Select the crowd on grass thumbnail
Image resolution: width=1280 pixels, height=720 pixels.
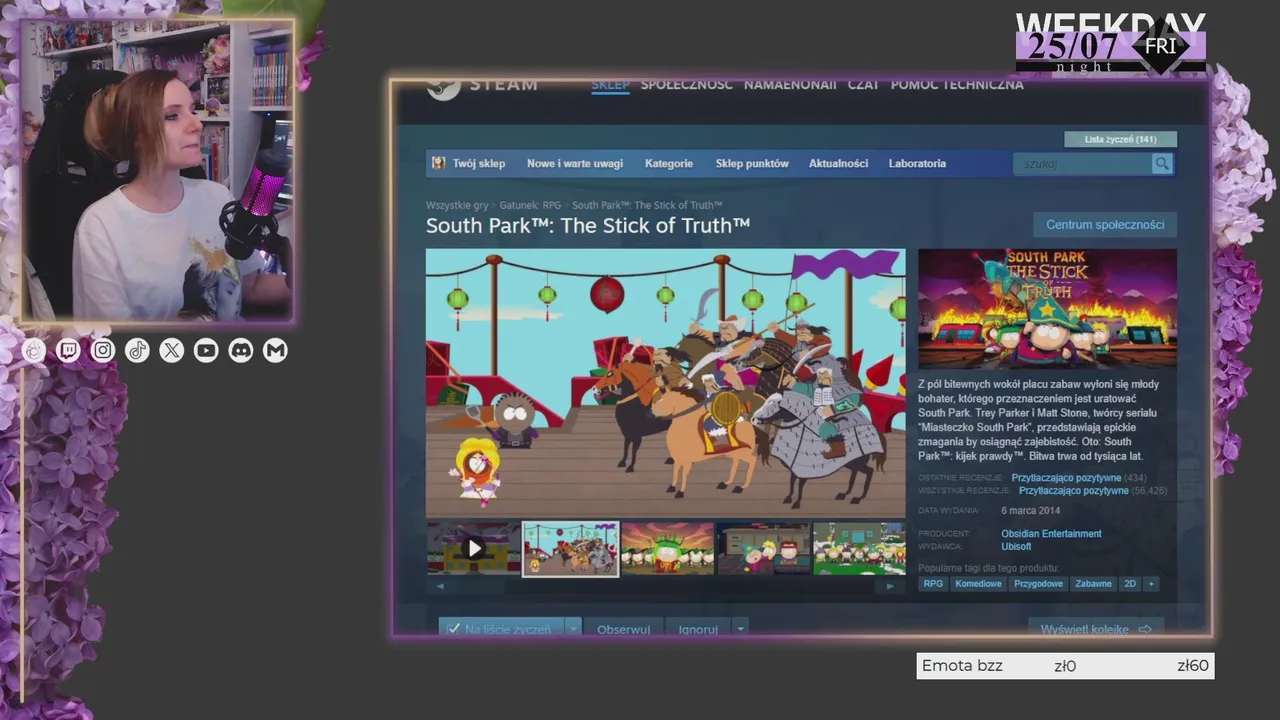point(859,548)
